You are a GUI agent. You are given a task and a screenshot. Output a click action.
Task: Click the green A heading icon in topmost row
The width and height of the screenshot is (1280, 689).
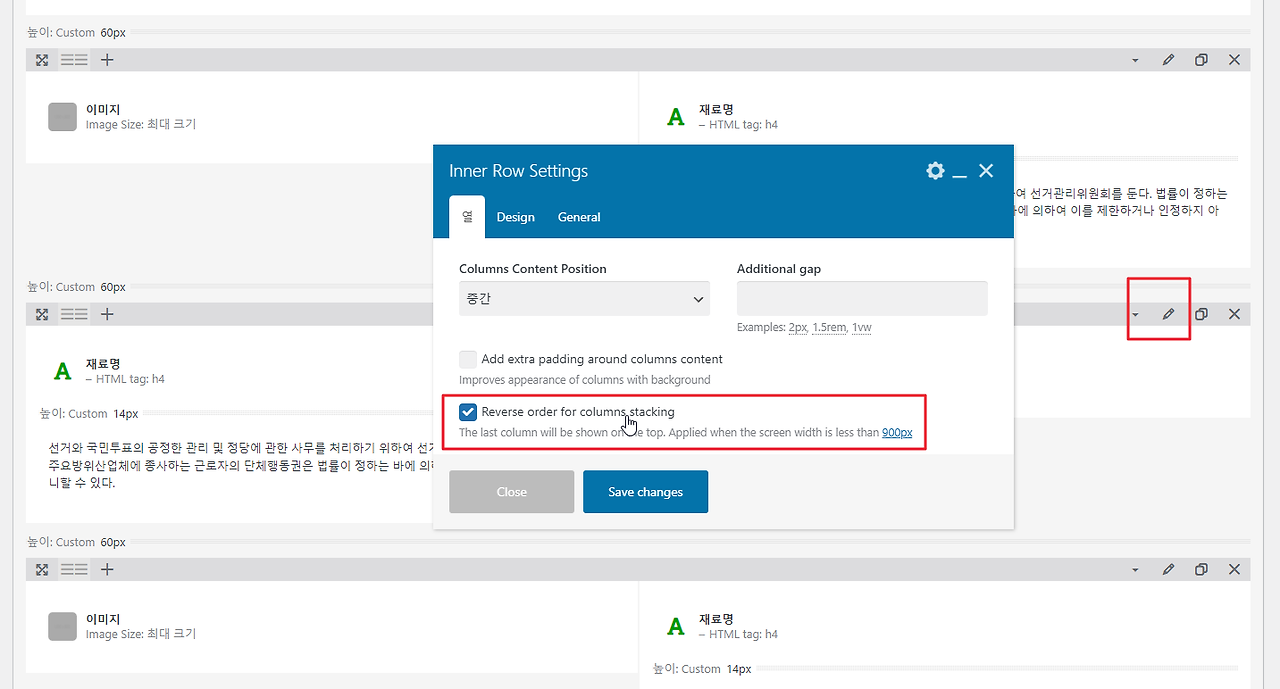676,117
